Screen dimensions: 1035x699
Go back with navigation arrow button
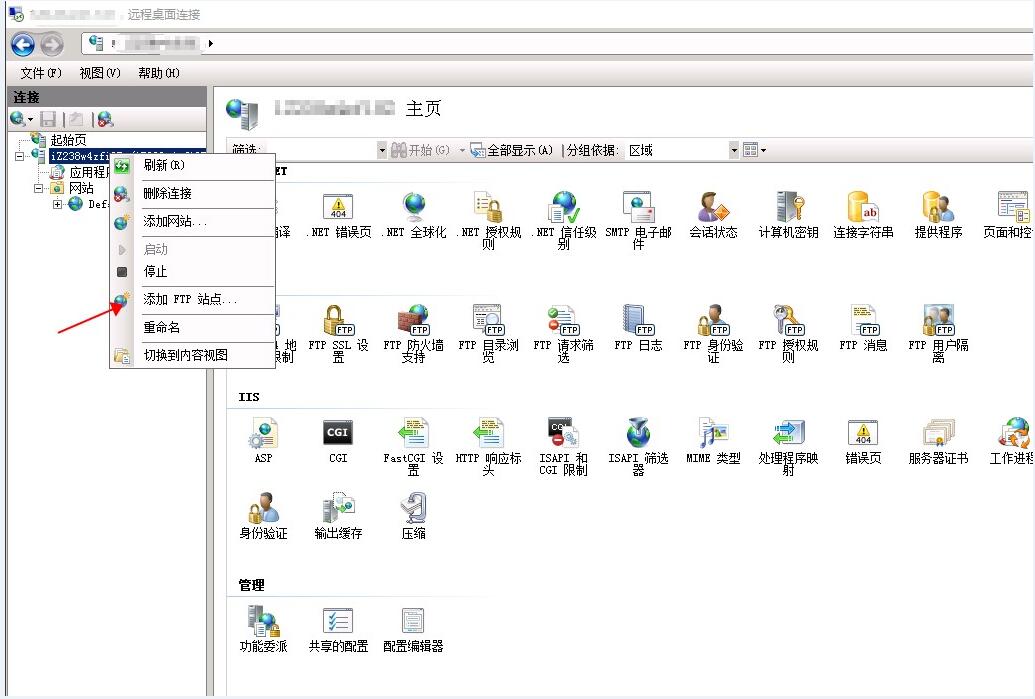(23, 44)
